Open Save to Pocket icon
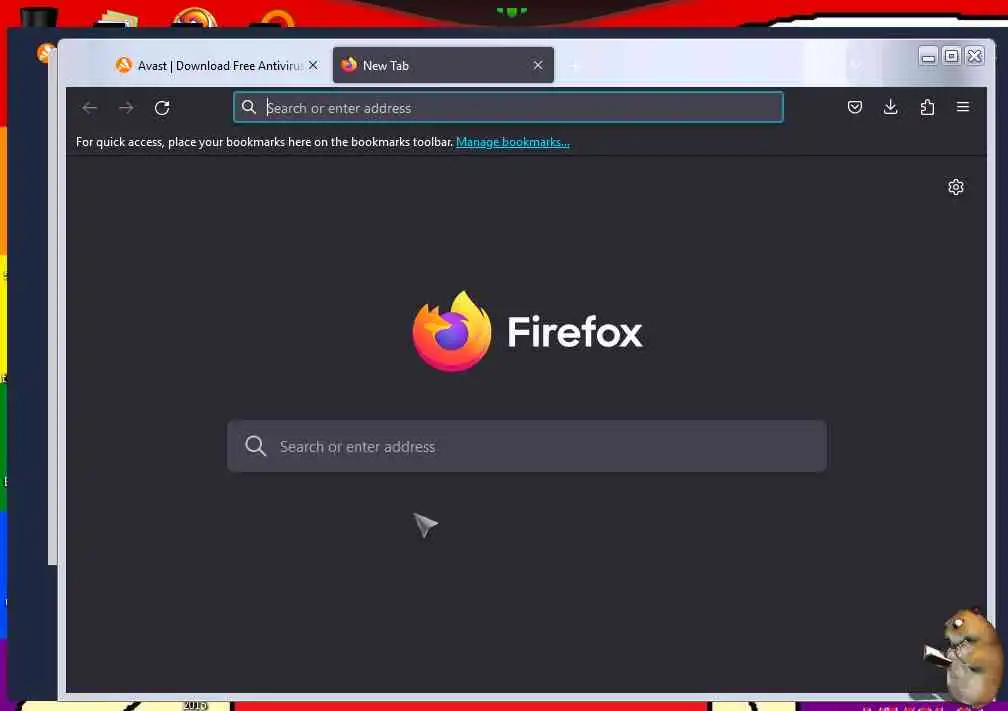 pyautogui.click(x=854, y=107)
